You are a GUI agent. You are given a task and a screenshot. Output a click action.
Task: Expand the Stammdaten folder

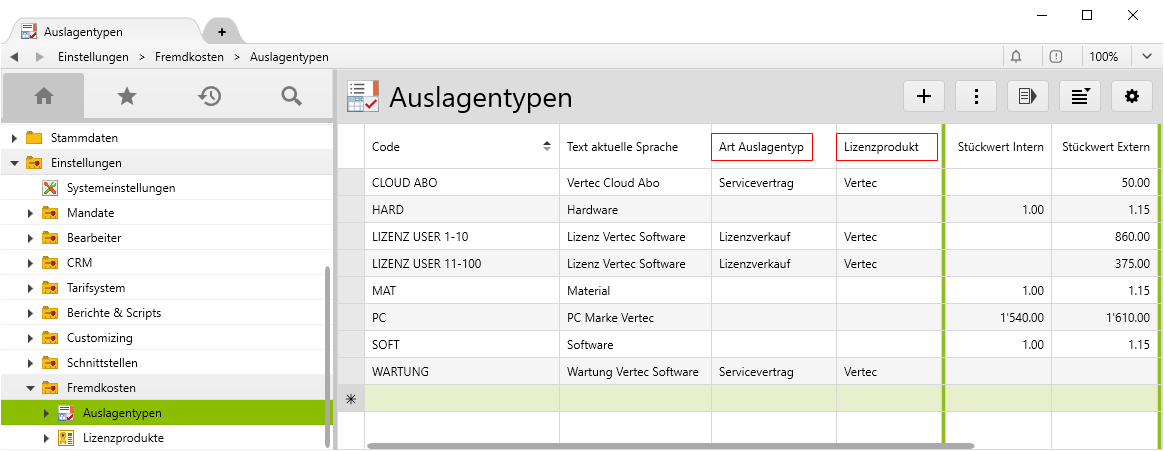(15, 138)
